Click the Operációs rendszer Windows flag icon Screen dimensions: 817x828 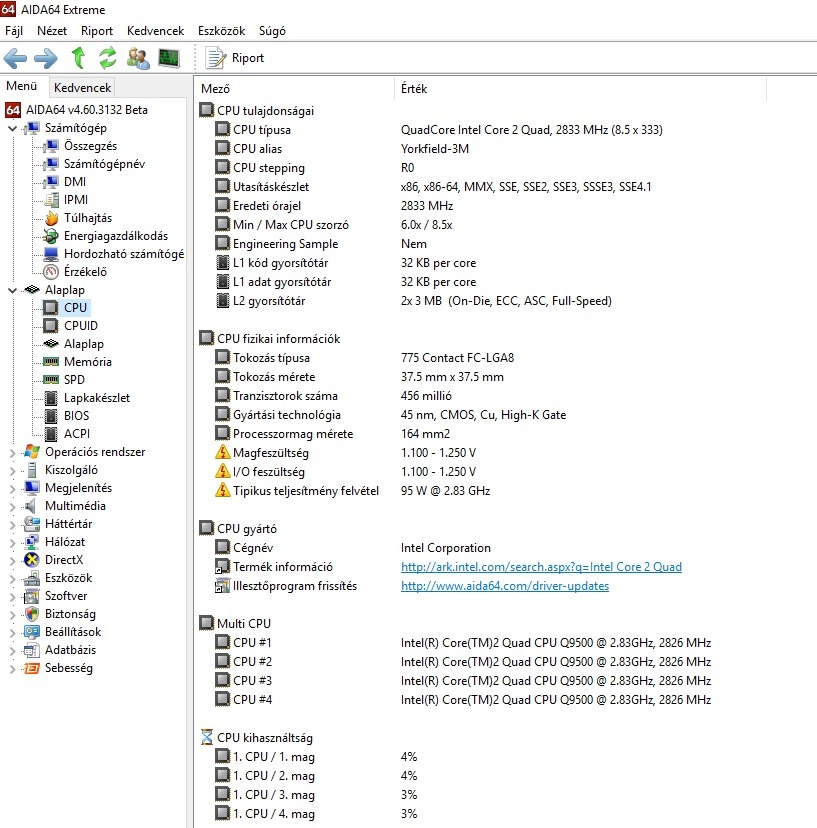click(x=32, y=451)
